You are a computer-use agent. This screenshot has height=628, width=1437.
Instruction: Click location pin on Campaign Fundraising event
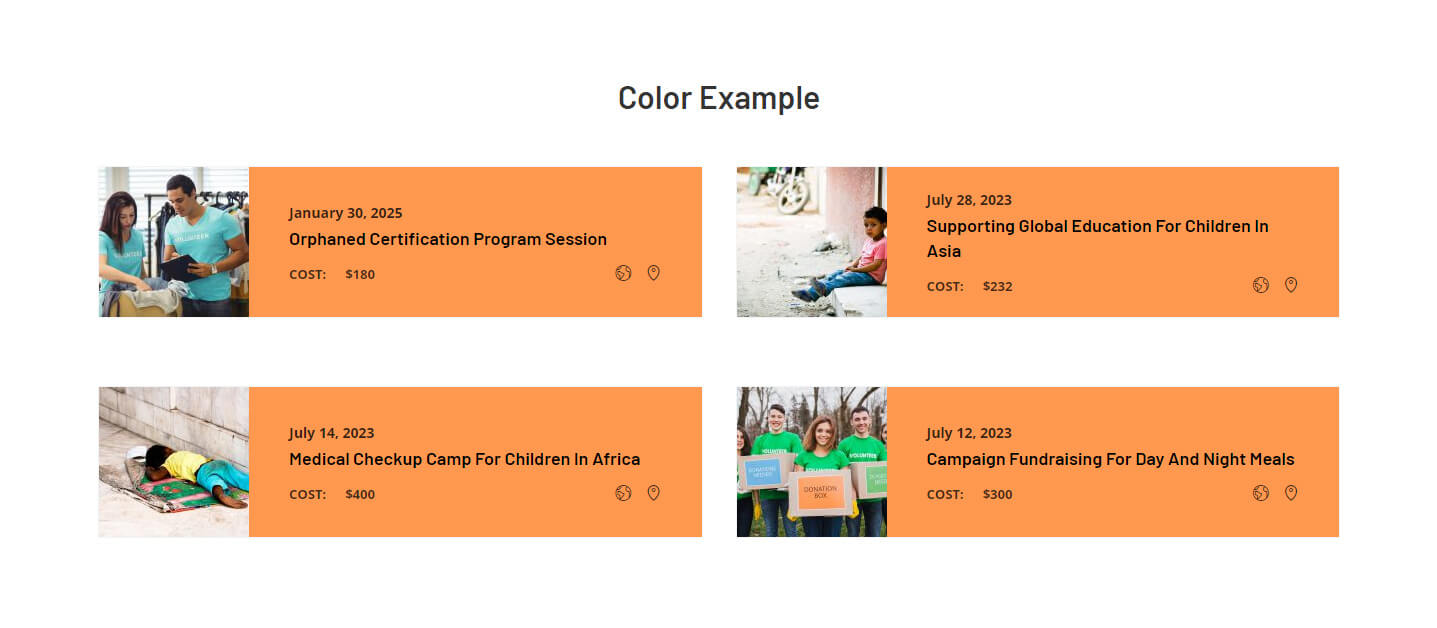pos(1291,493)
